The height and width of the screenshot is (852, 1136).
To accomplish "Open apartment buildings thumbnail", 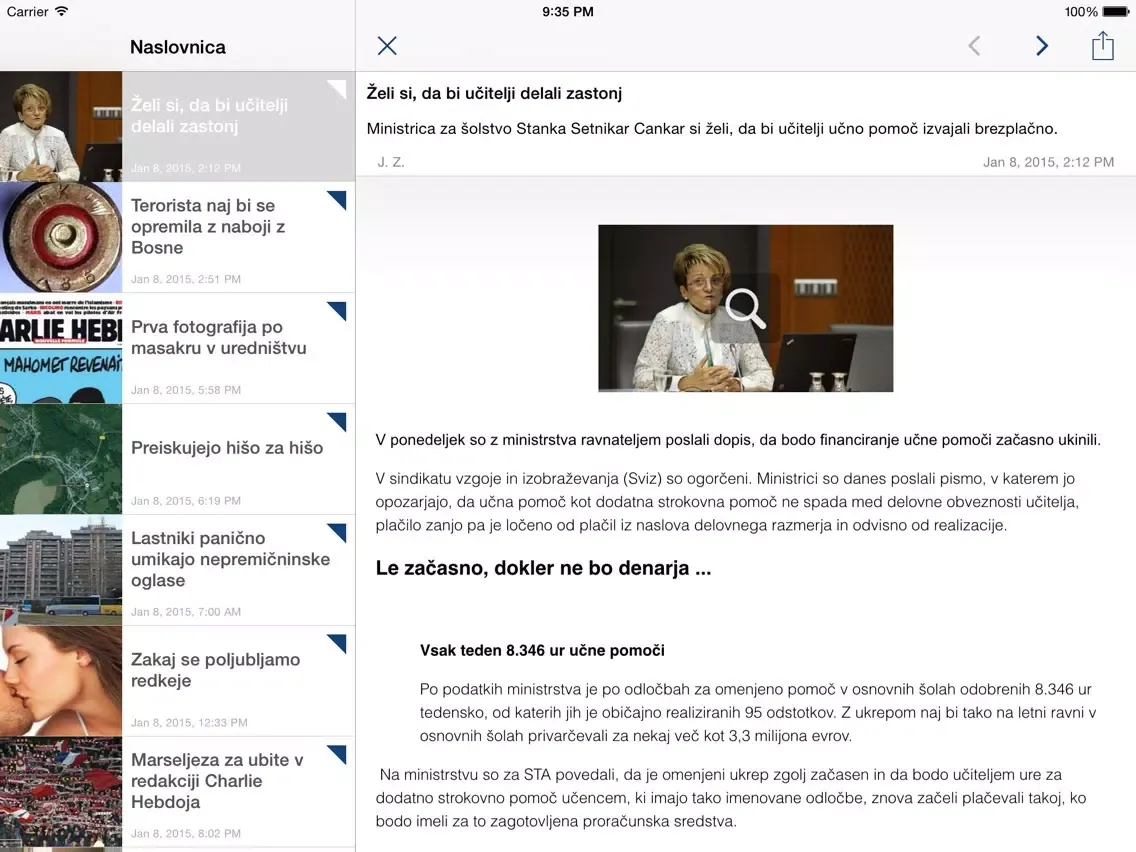I will (x=61, y=569).
